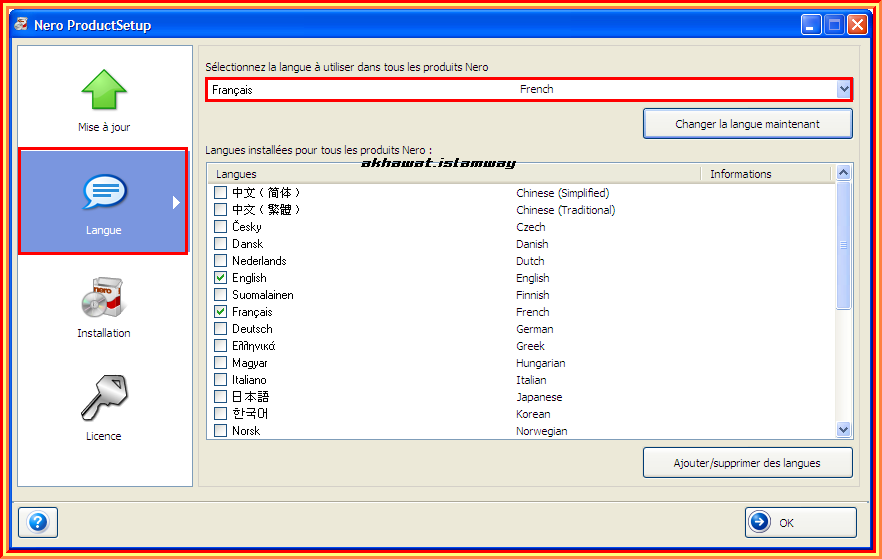Tick the Chinese (Traditional) checkbox

pos(220,210)
